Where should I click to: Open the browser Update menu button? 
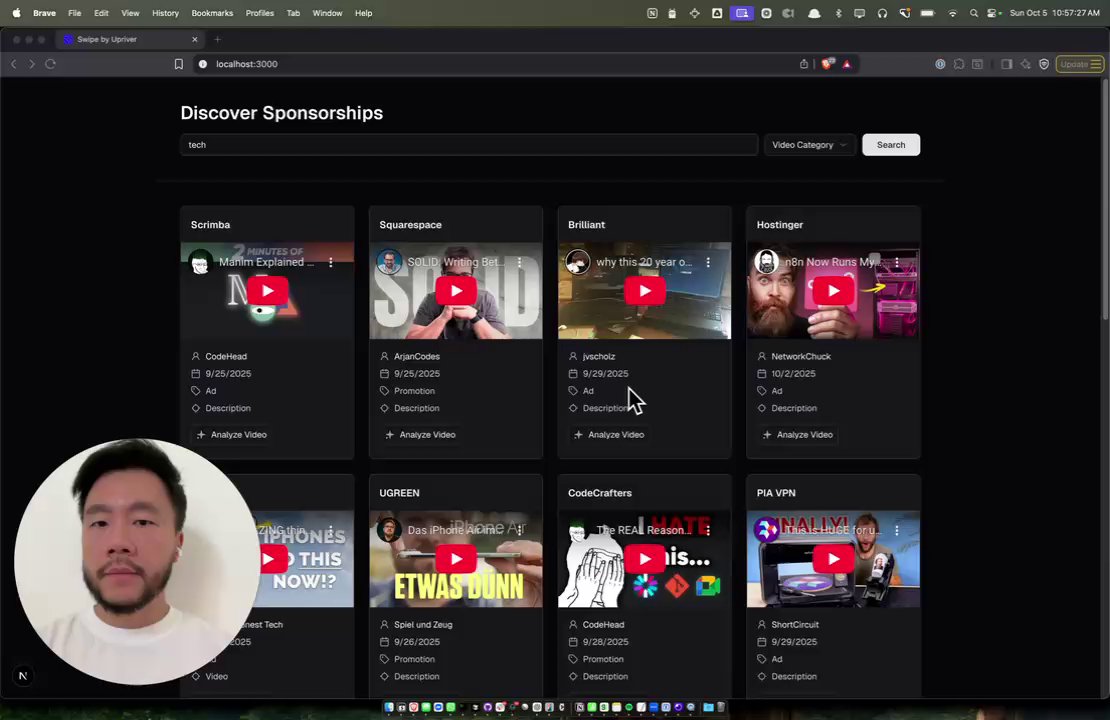(x=1080, y=64)
